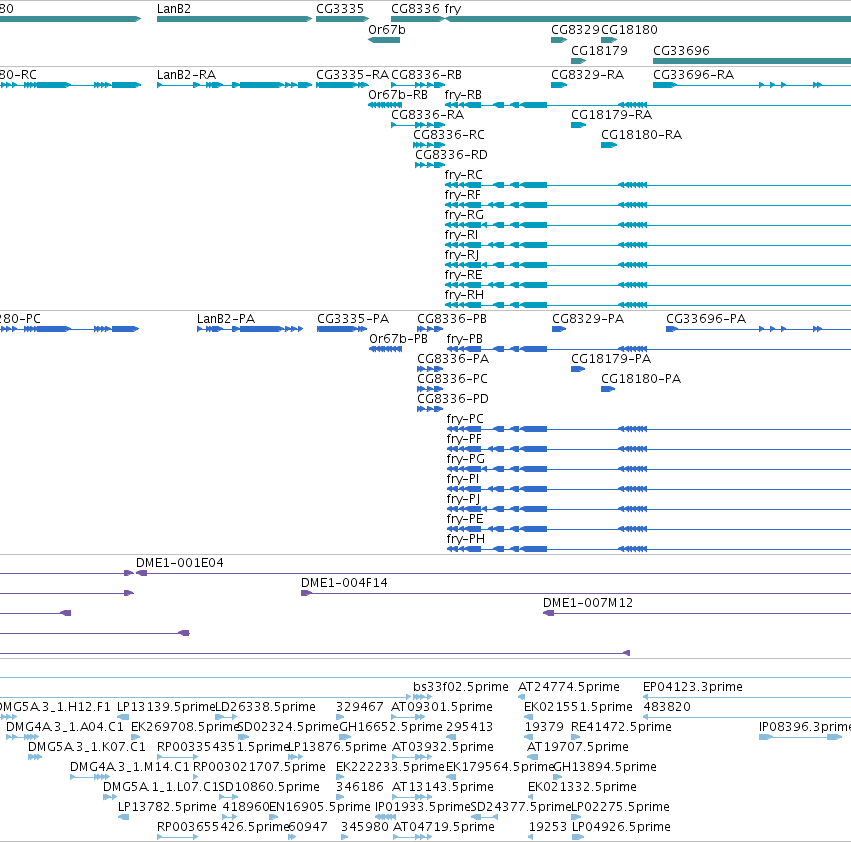Open the Or67b-PB protein label
The height and width of the screenshot is (842, 851).
[x=398, y=339]
